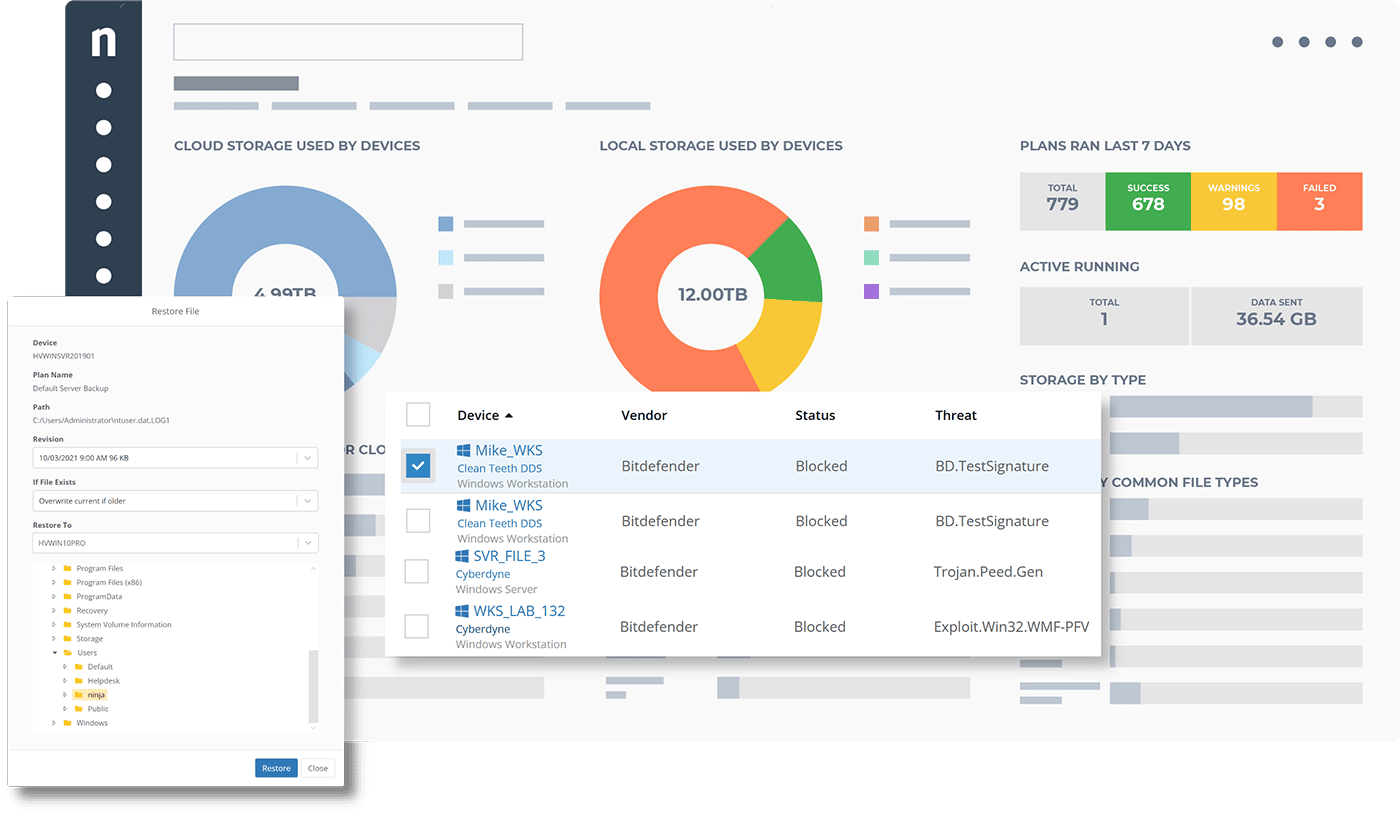1400x823 pixels.
Task: Select the SUCCESS 678 plans tab
Action: pyautogui.click(x=1147, y=201)
